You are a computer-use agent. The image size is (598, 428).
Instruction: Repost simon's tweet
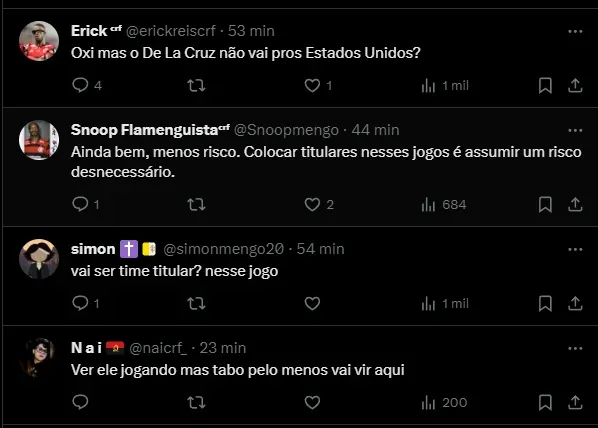[196, 304]
